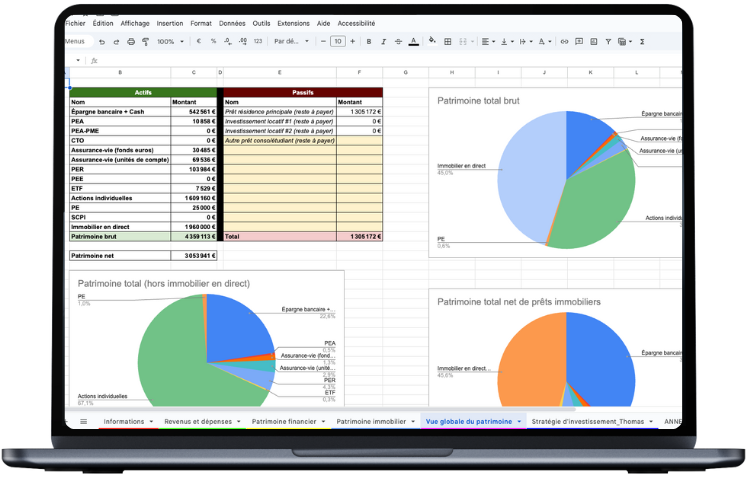Print the spreadsheet via printer icon
747x477 pixels.
tap(131, 42)
